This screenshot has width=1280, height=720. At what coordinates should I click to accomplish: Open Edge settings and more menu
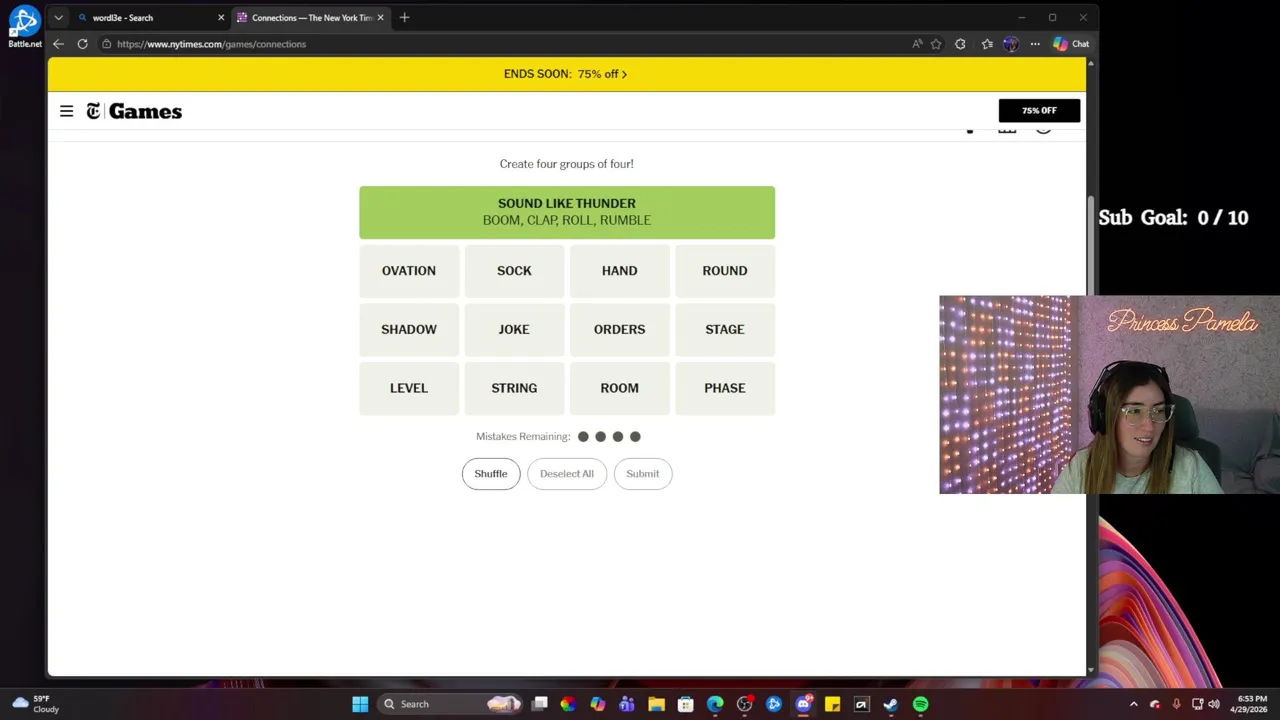[1035, 44]
